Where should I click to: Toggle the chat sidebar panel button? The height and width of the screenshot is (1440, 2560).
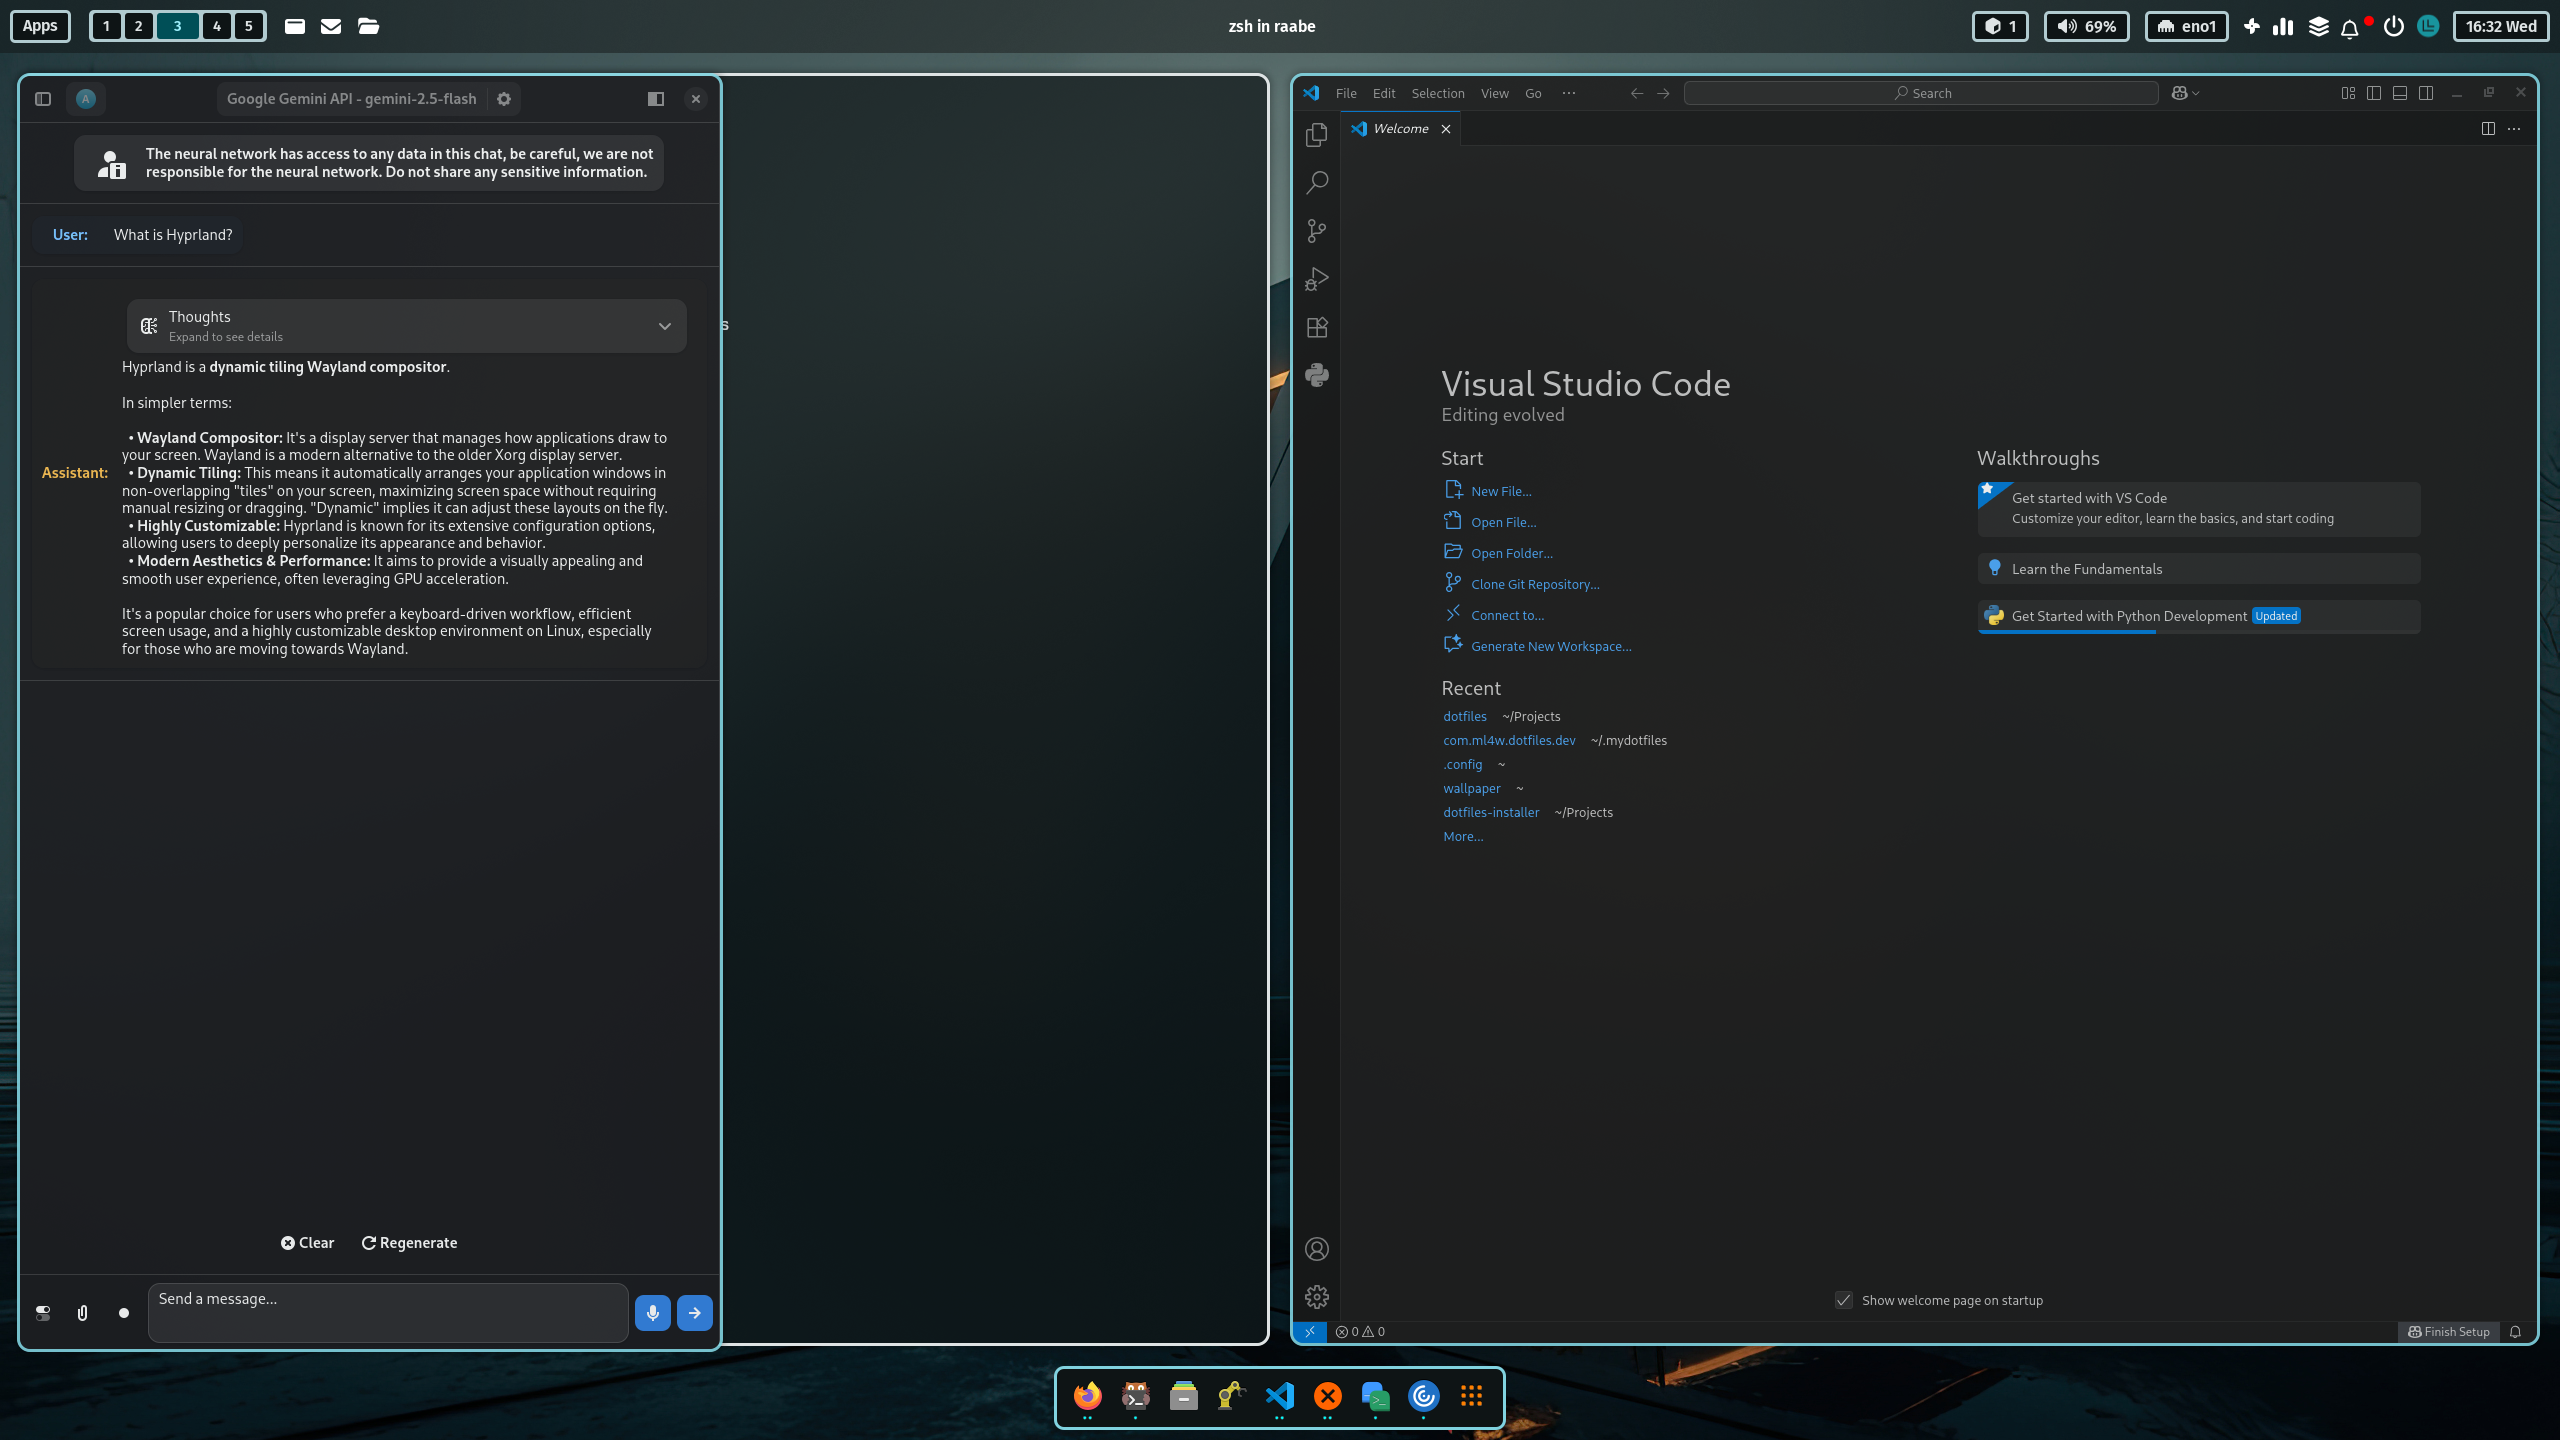pos(43,99)
